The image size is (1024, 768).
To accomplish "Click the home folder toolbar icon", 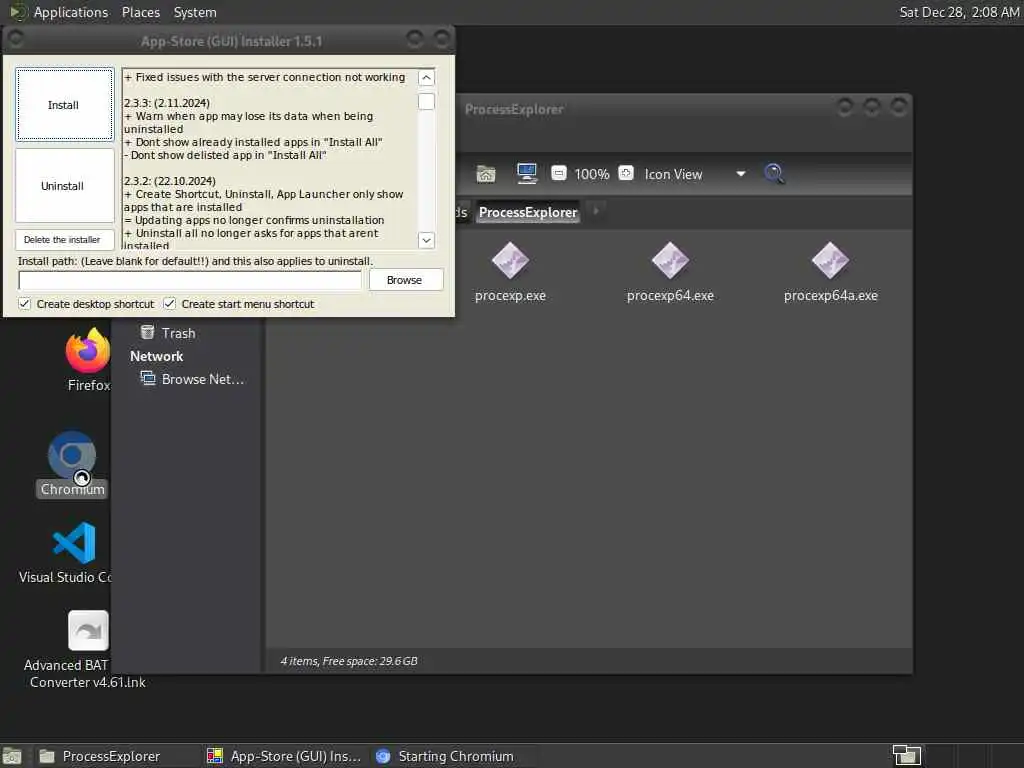I will point(485,174).
